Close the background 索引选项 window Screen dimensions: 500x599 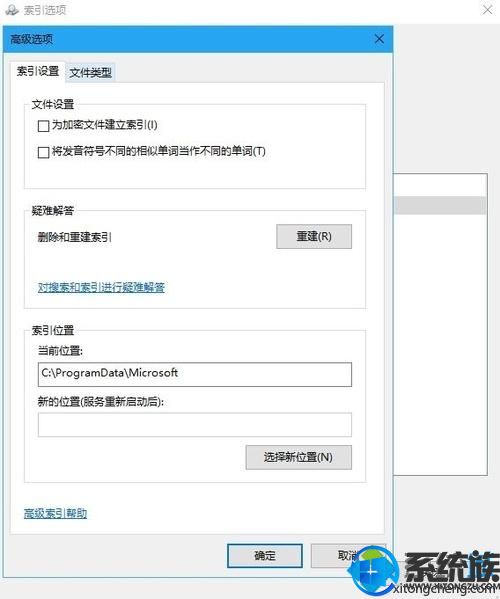point(487,10)
